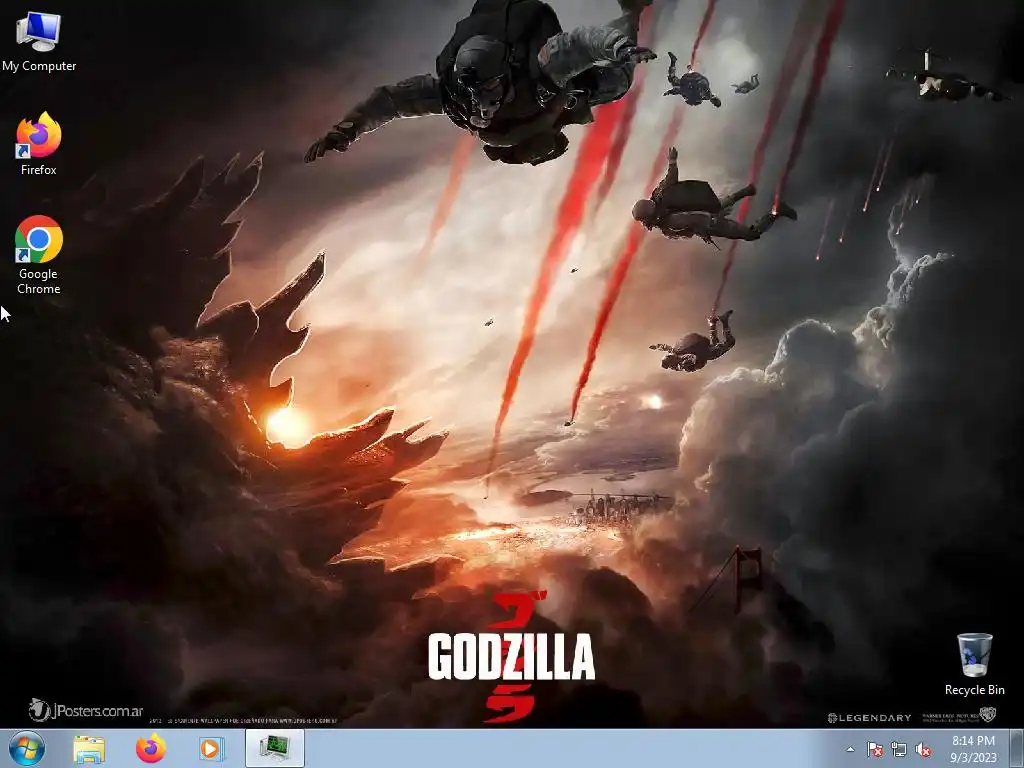Viewport: 1024px width, 768px height.
Task: Open Windows Explorer from taskbar
Action: coord(89,749)
